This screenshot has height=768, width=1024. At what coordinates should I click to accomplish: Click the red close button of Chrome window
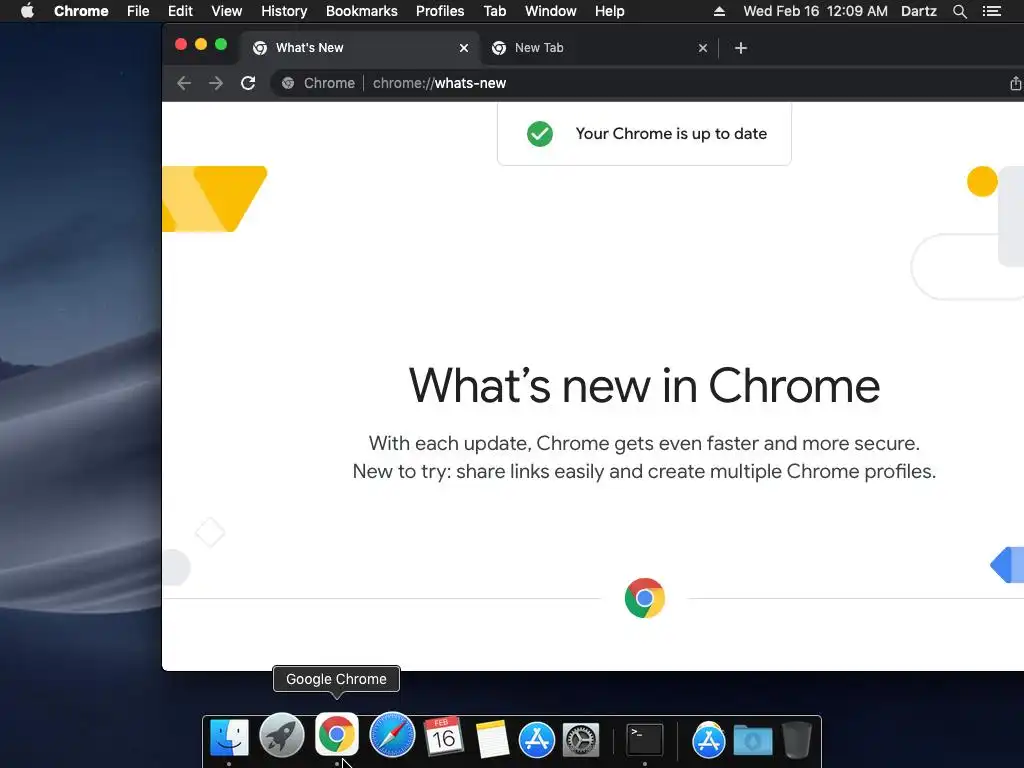(181, 44)
